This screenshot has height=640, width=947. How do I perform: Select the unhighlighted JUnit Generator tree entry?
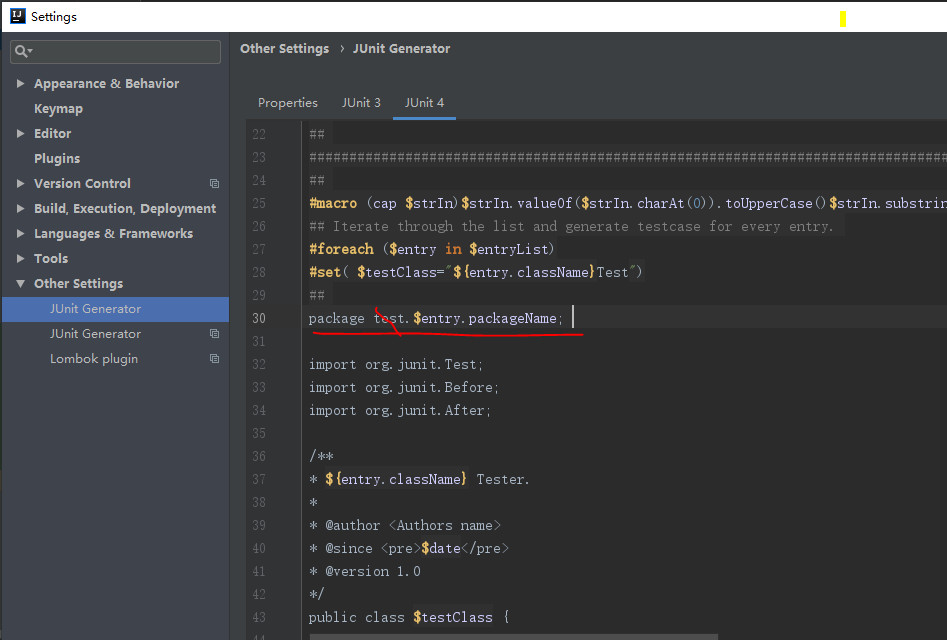pos(95,334)
